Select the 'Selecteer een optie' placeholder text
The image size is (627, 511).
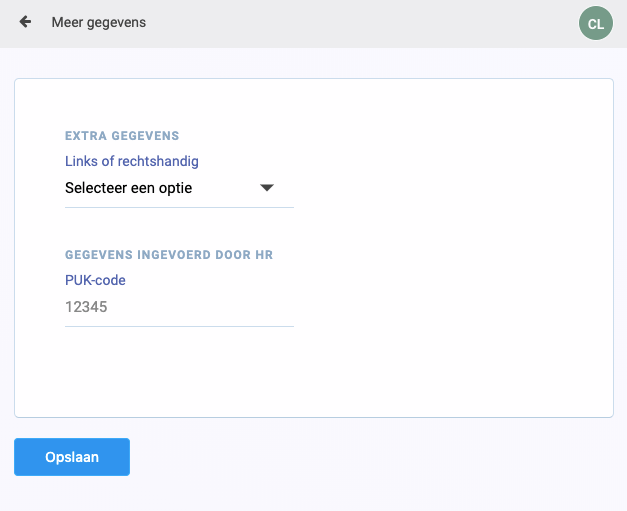[x=128, y=188]
